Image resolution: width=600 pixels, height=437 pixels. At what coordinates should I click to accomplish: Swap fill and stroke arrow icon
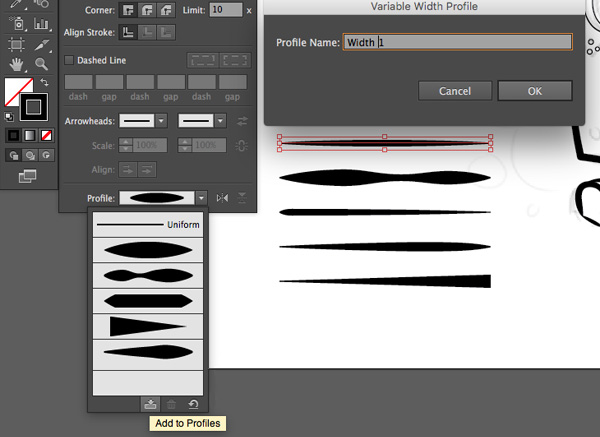[x=44, y=81]
